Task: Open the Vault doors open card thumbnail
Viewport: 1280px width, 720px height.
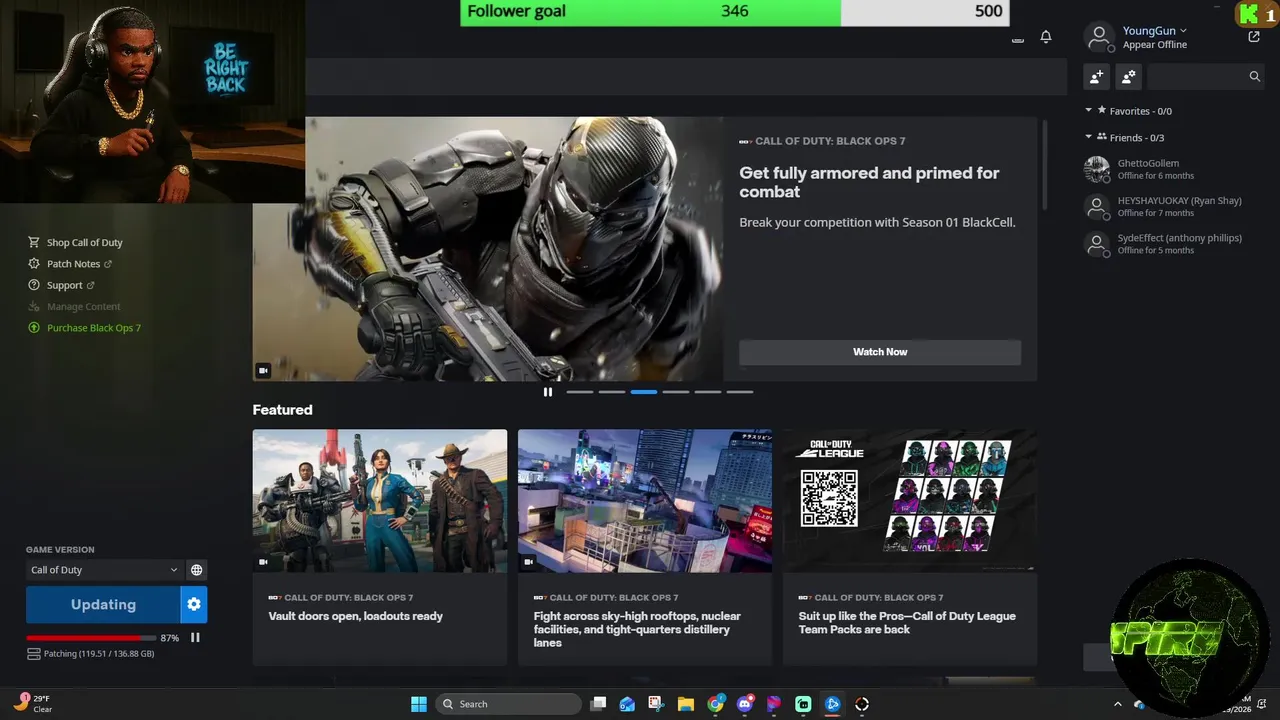Action: pos(380,501)
